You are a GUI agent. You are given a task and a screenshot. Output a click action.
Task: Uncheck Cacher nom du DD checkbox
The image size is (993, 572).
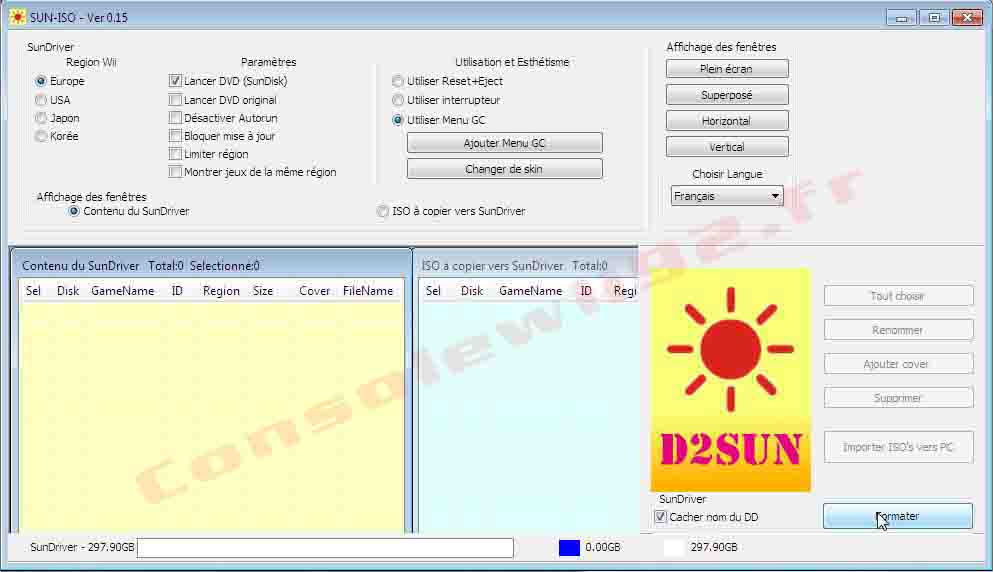pyautogui.click(x=661, y=517)
